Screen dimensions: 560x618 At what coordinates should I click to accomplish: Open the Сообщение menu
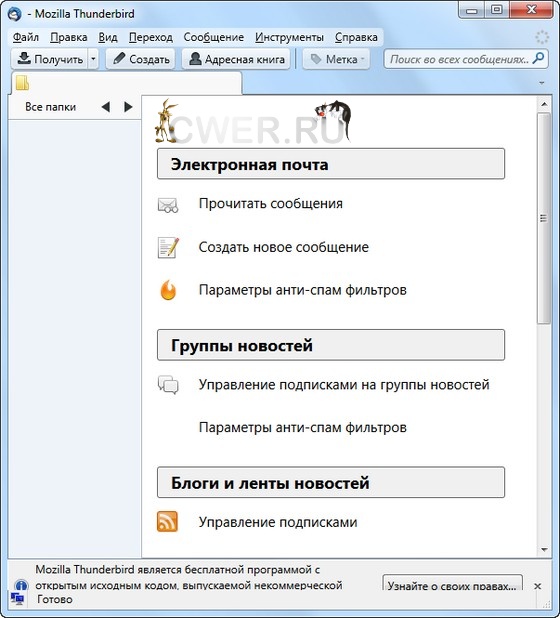pos(214,37)
